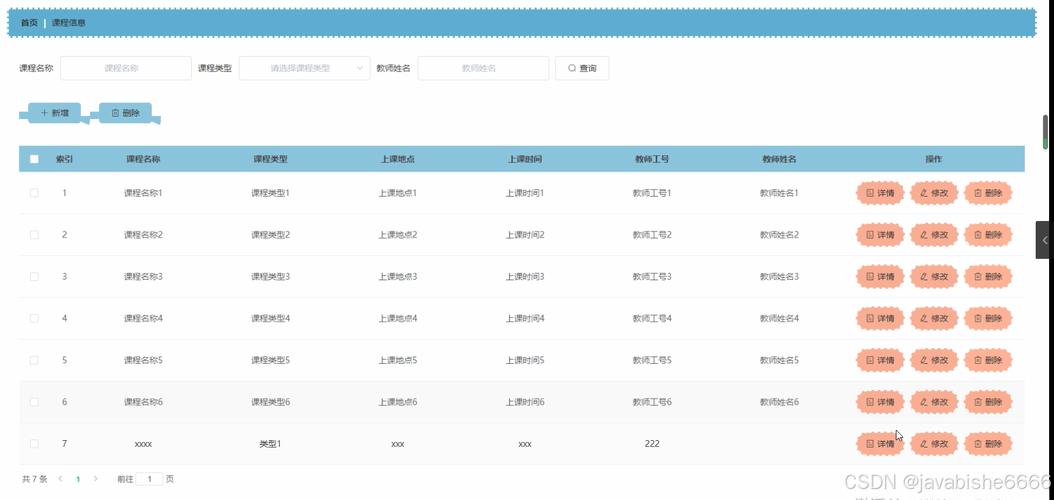Check the checkbox for row 7
Viewport: 1054px width, 500px height.
(x=34, y=444)
